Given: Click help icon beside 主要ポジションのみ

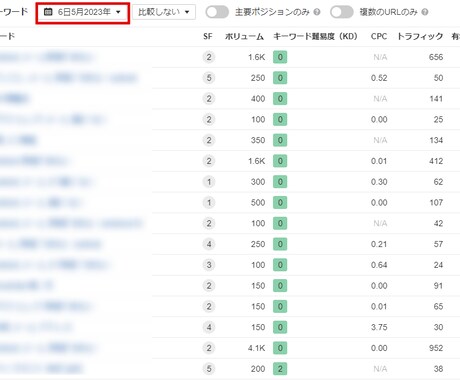Looking at the screenshot, I should click(317, 12).
